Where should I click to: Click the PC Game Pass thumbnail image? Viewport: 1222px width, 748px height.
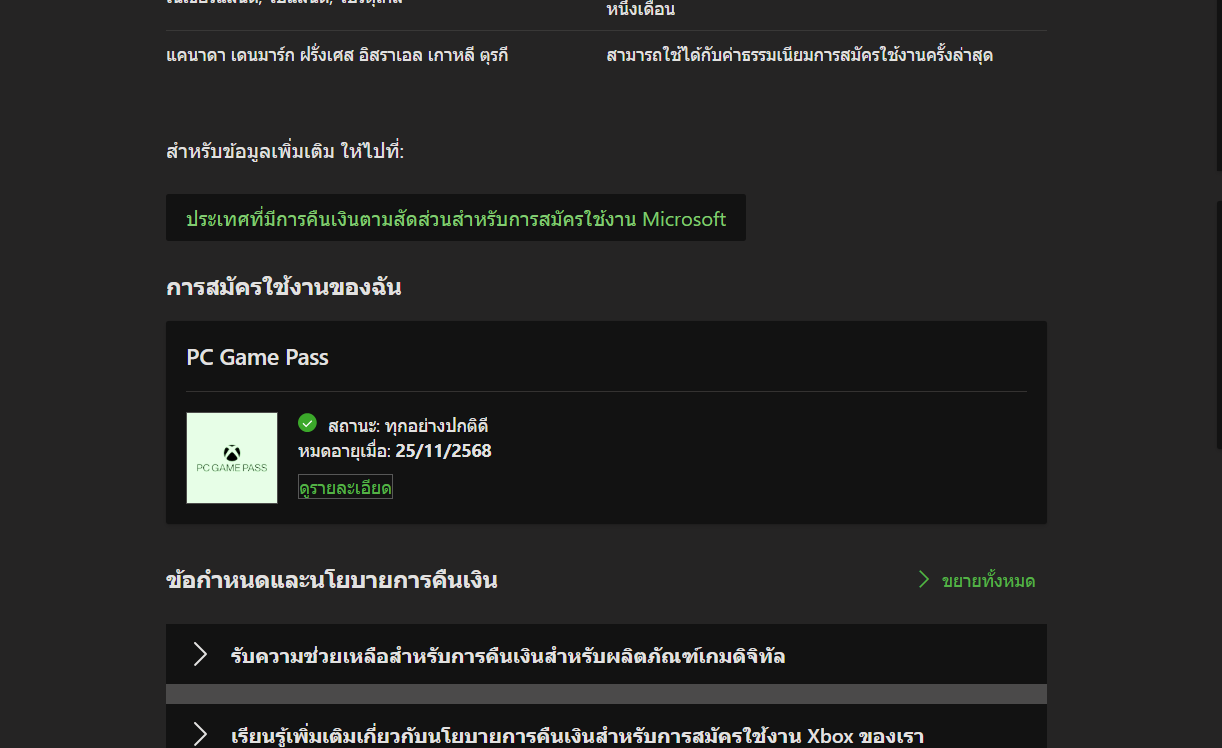click(x=232, y=458)
